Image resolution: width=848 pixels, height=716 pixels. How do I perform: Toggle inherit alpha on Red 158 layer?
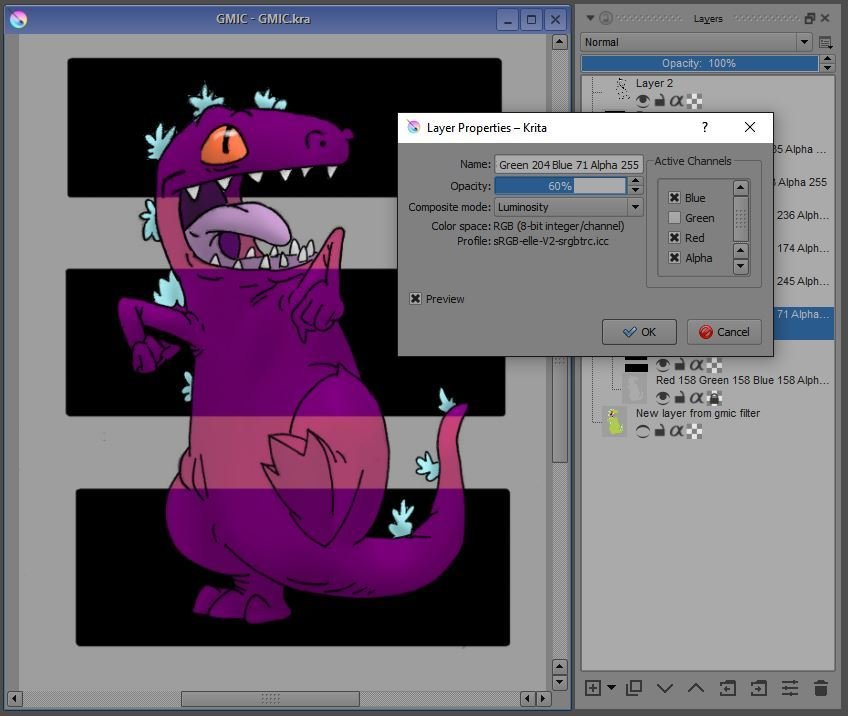pyautogui.click(x=697, y=398)
